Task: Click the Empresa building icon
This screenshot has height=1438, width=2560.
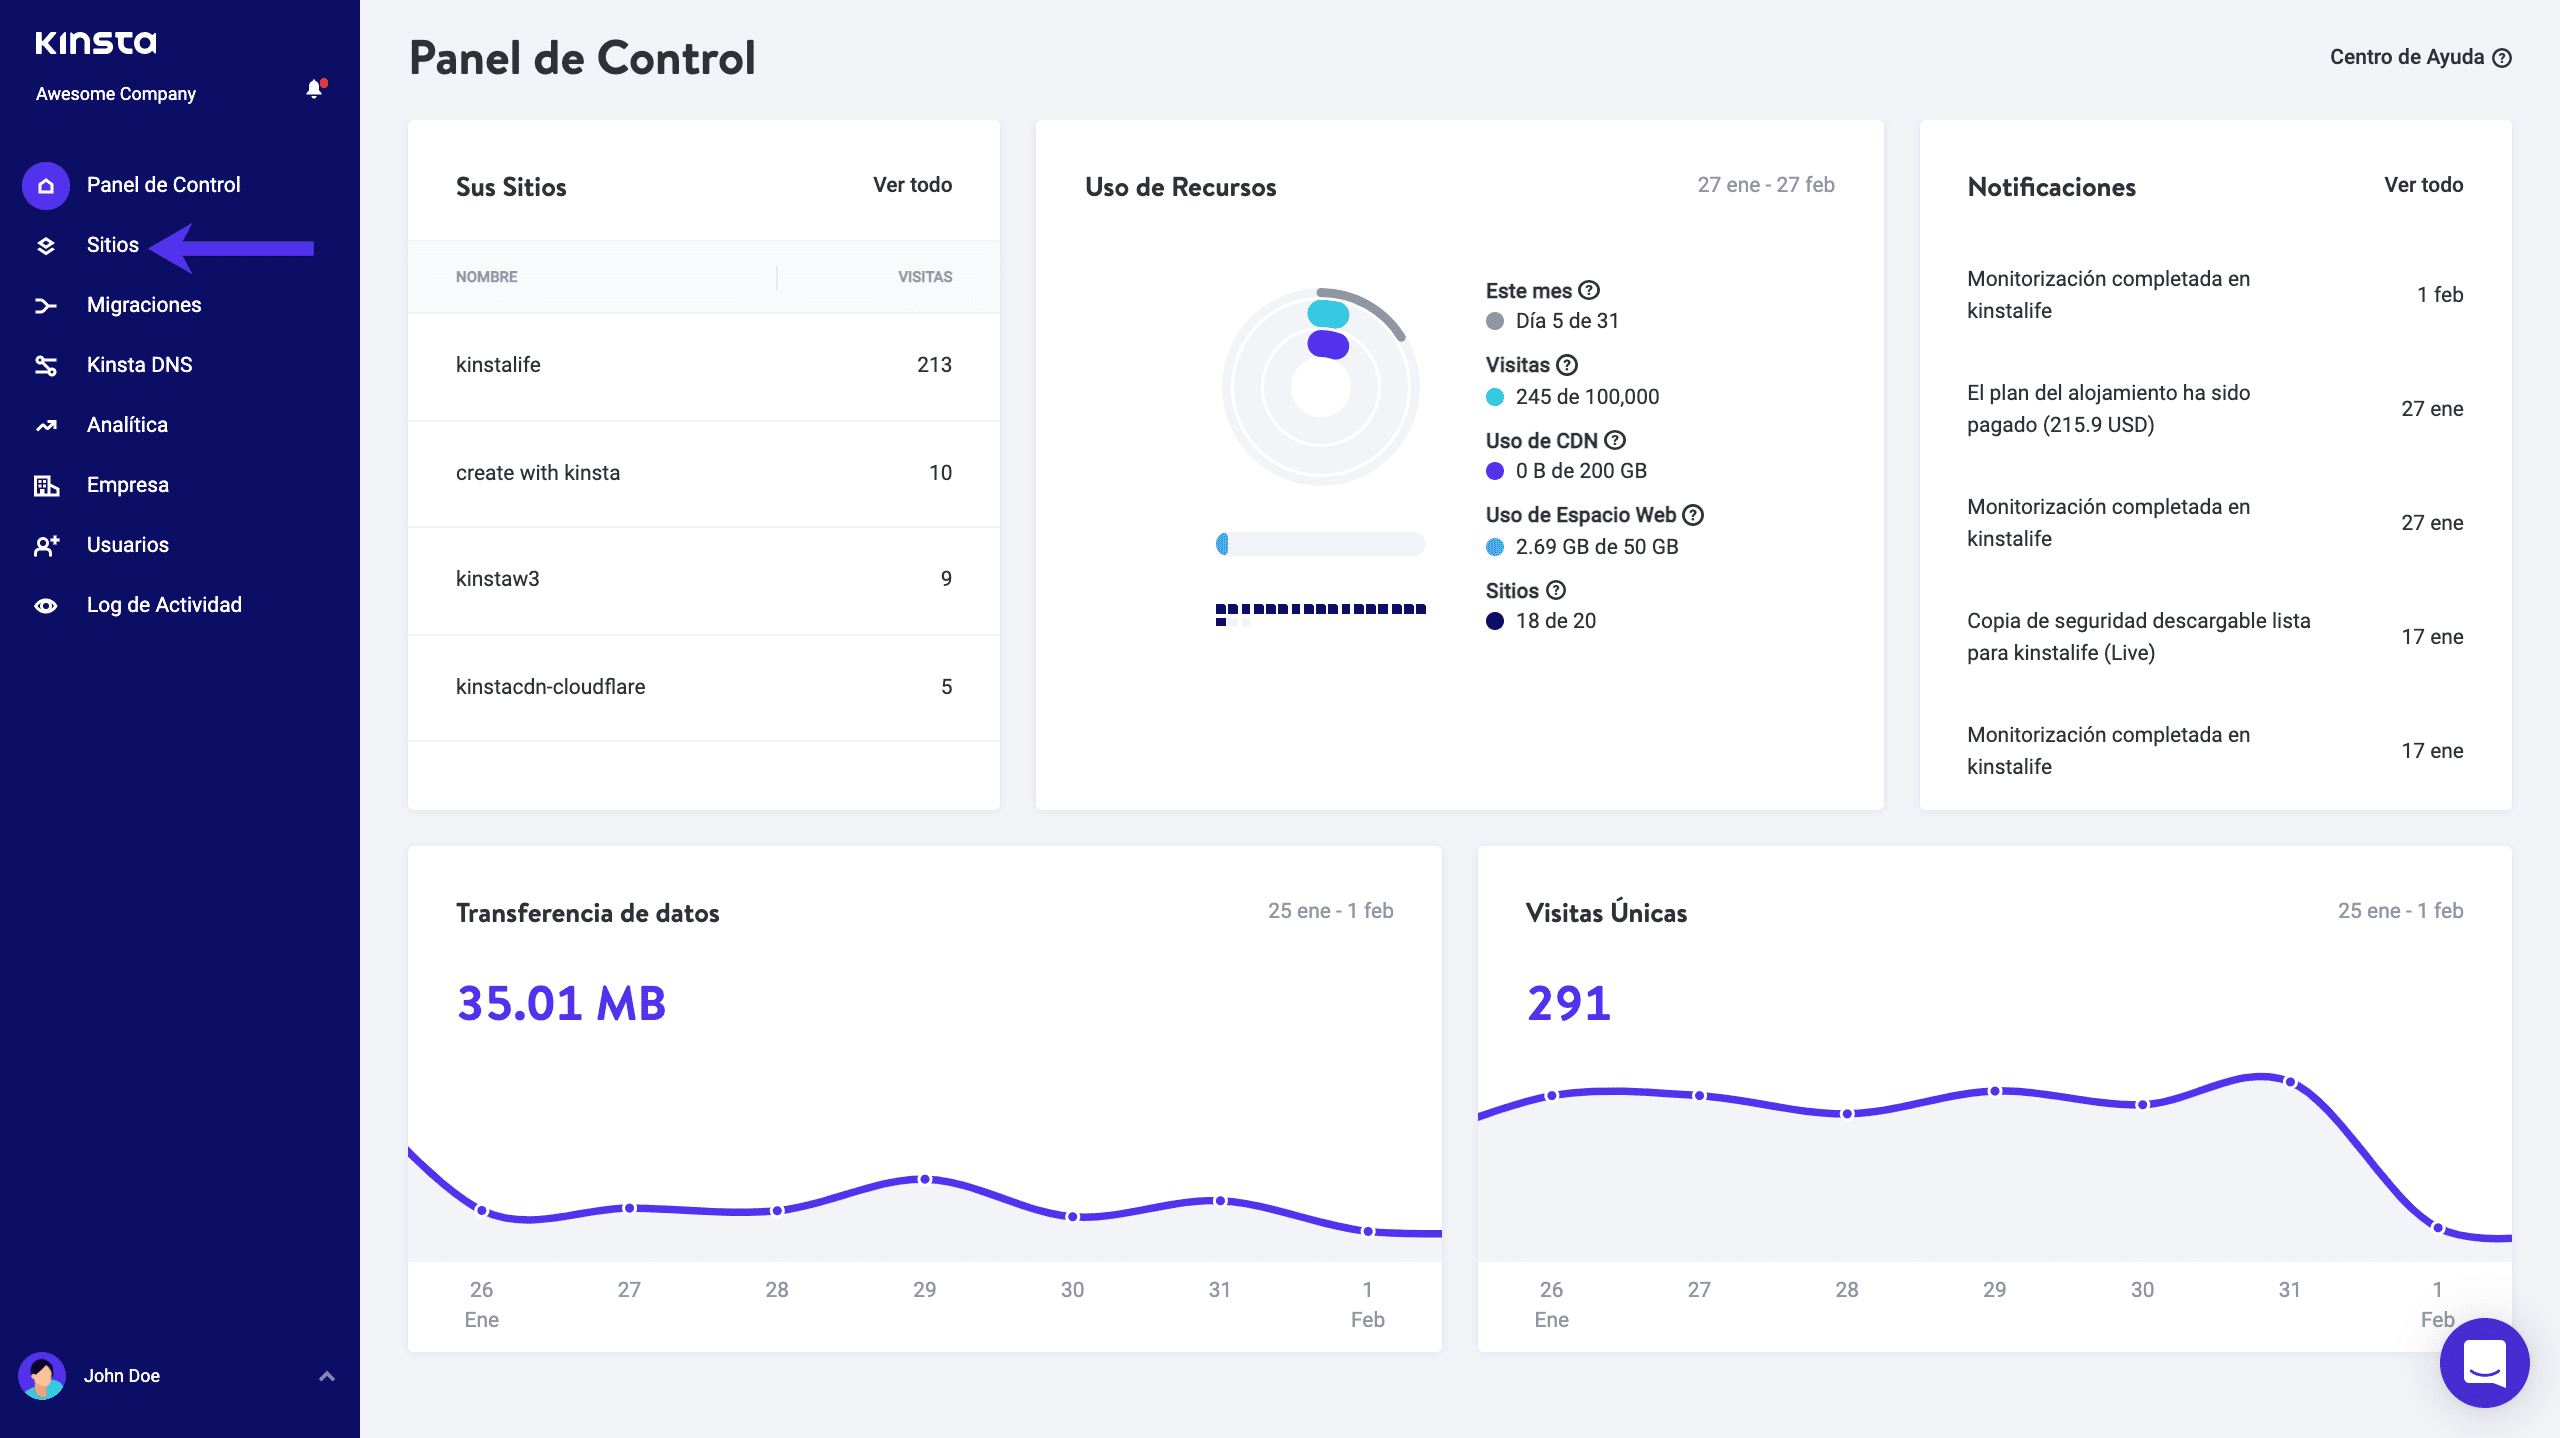Action: tap(46, 485)
